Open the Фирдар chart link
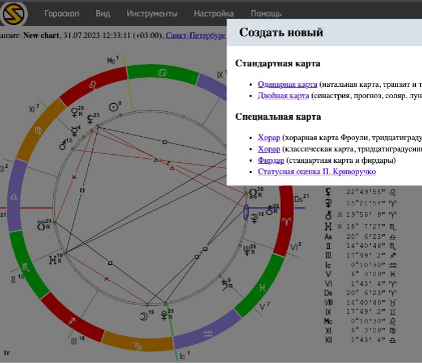422x364 pixels. click(x=271, y=160)
